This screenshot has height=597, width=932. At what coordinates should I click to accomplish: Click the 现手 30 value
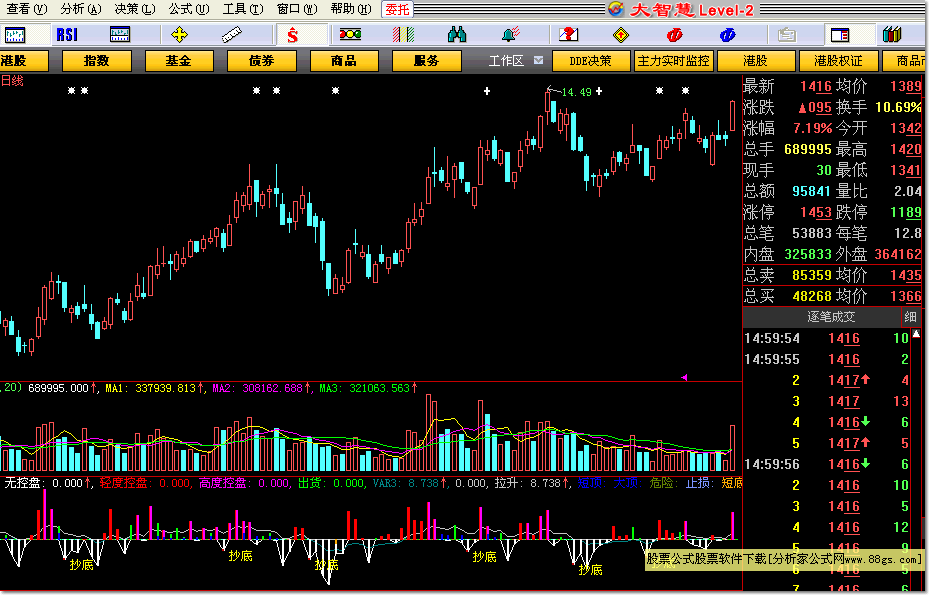click(824, 170)
